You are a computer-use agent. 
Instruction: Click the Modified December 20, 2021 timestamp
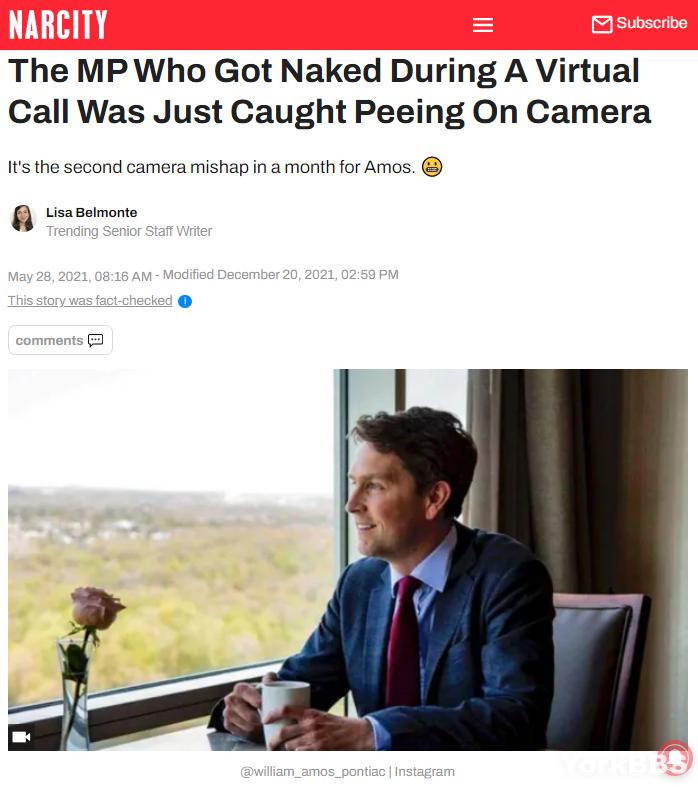(x=281, y=275)
